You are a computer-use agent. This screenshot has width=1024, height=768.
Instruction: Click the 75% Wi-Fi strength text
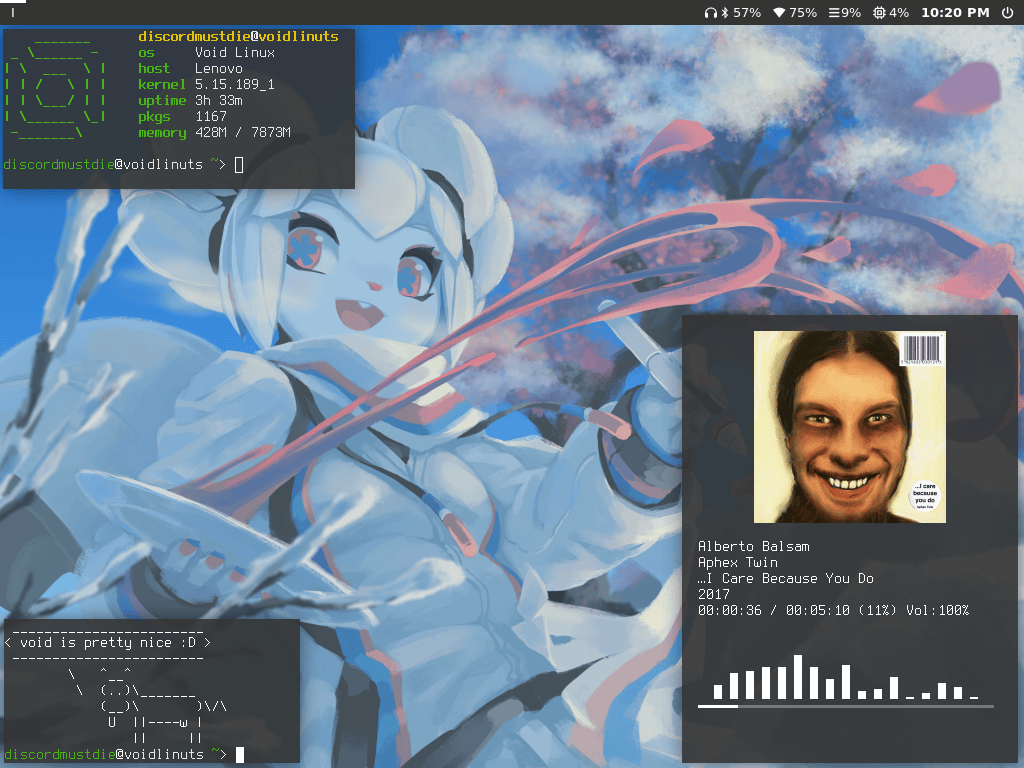pos(802,13)
